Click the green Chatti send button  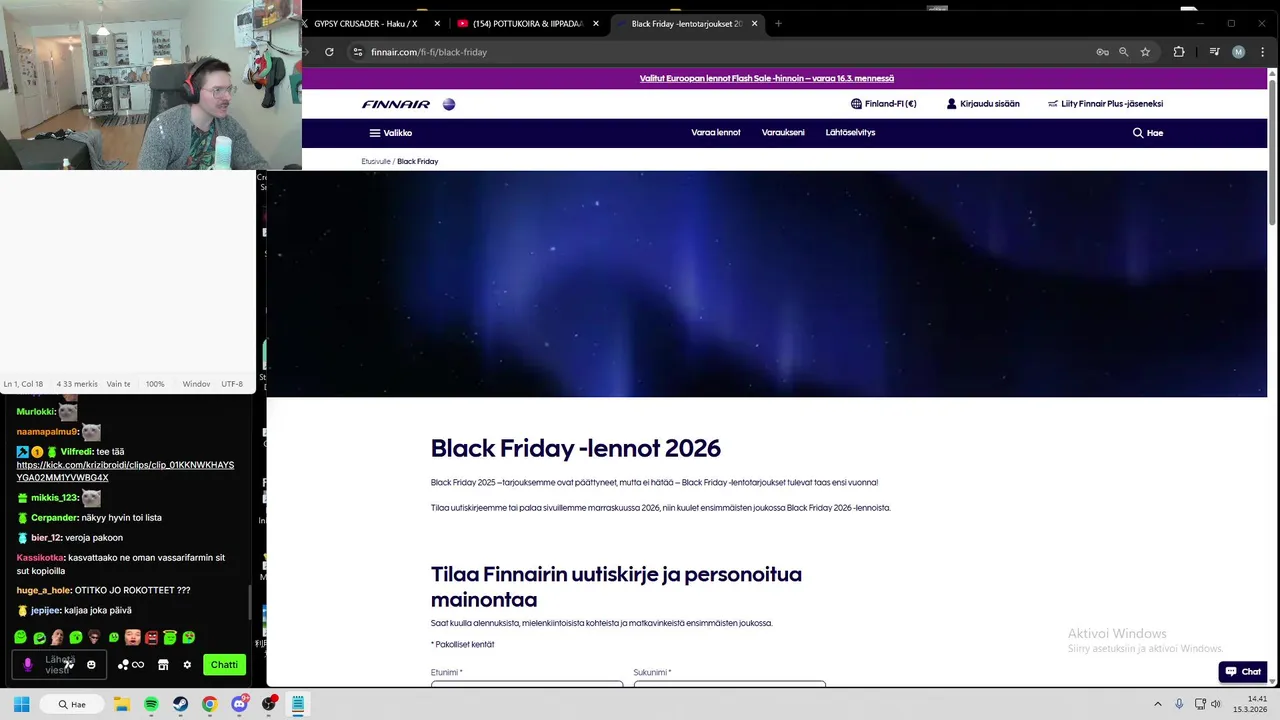(224, 664)
